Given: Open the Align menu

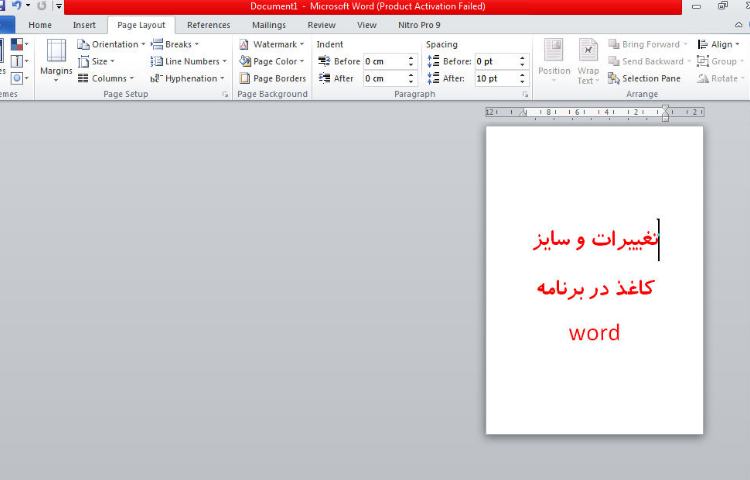Looking at the screenshot, I should pyautogui.click(x=718, y=44).
